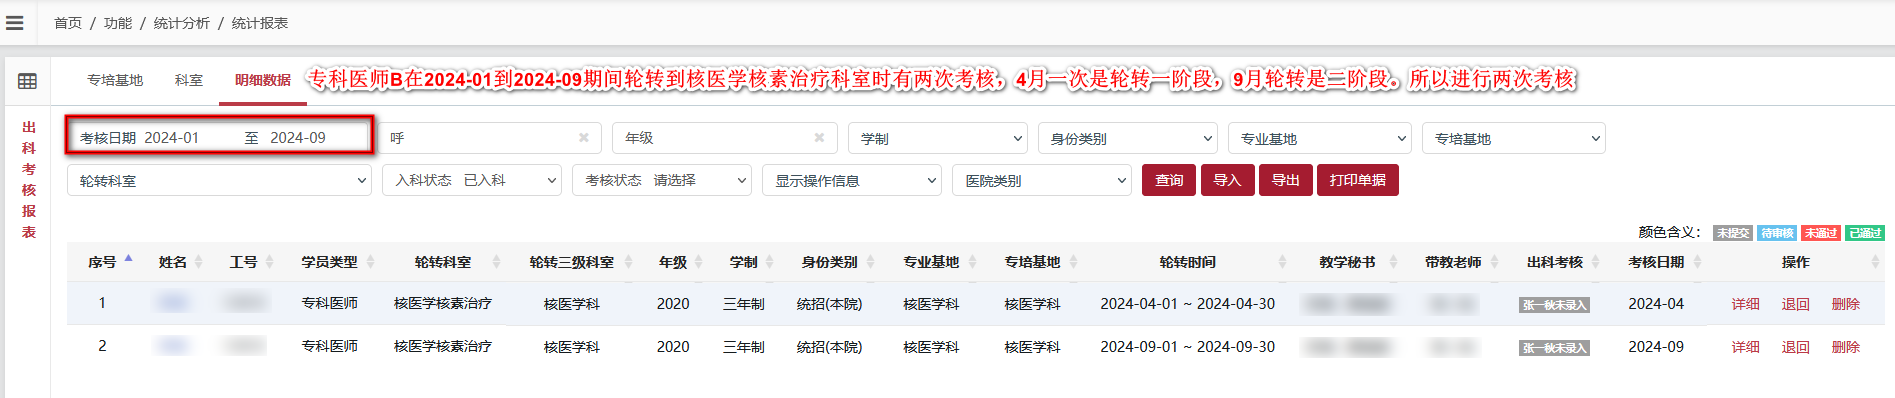
Task: Click the 考核日期 start date 2024-01
Action: pos(172,138)
